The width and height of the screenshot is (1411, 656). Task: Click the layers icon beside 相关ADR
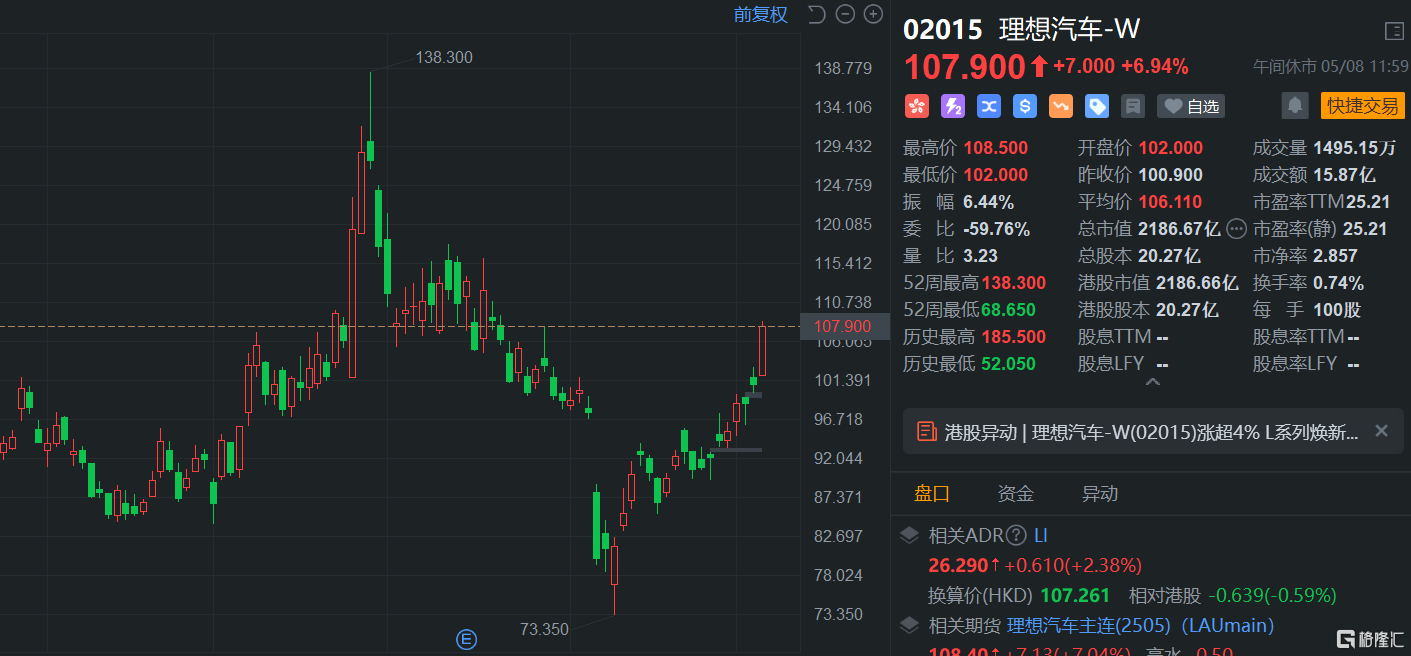[909, 535]
